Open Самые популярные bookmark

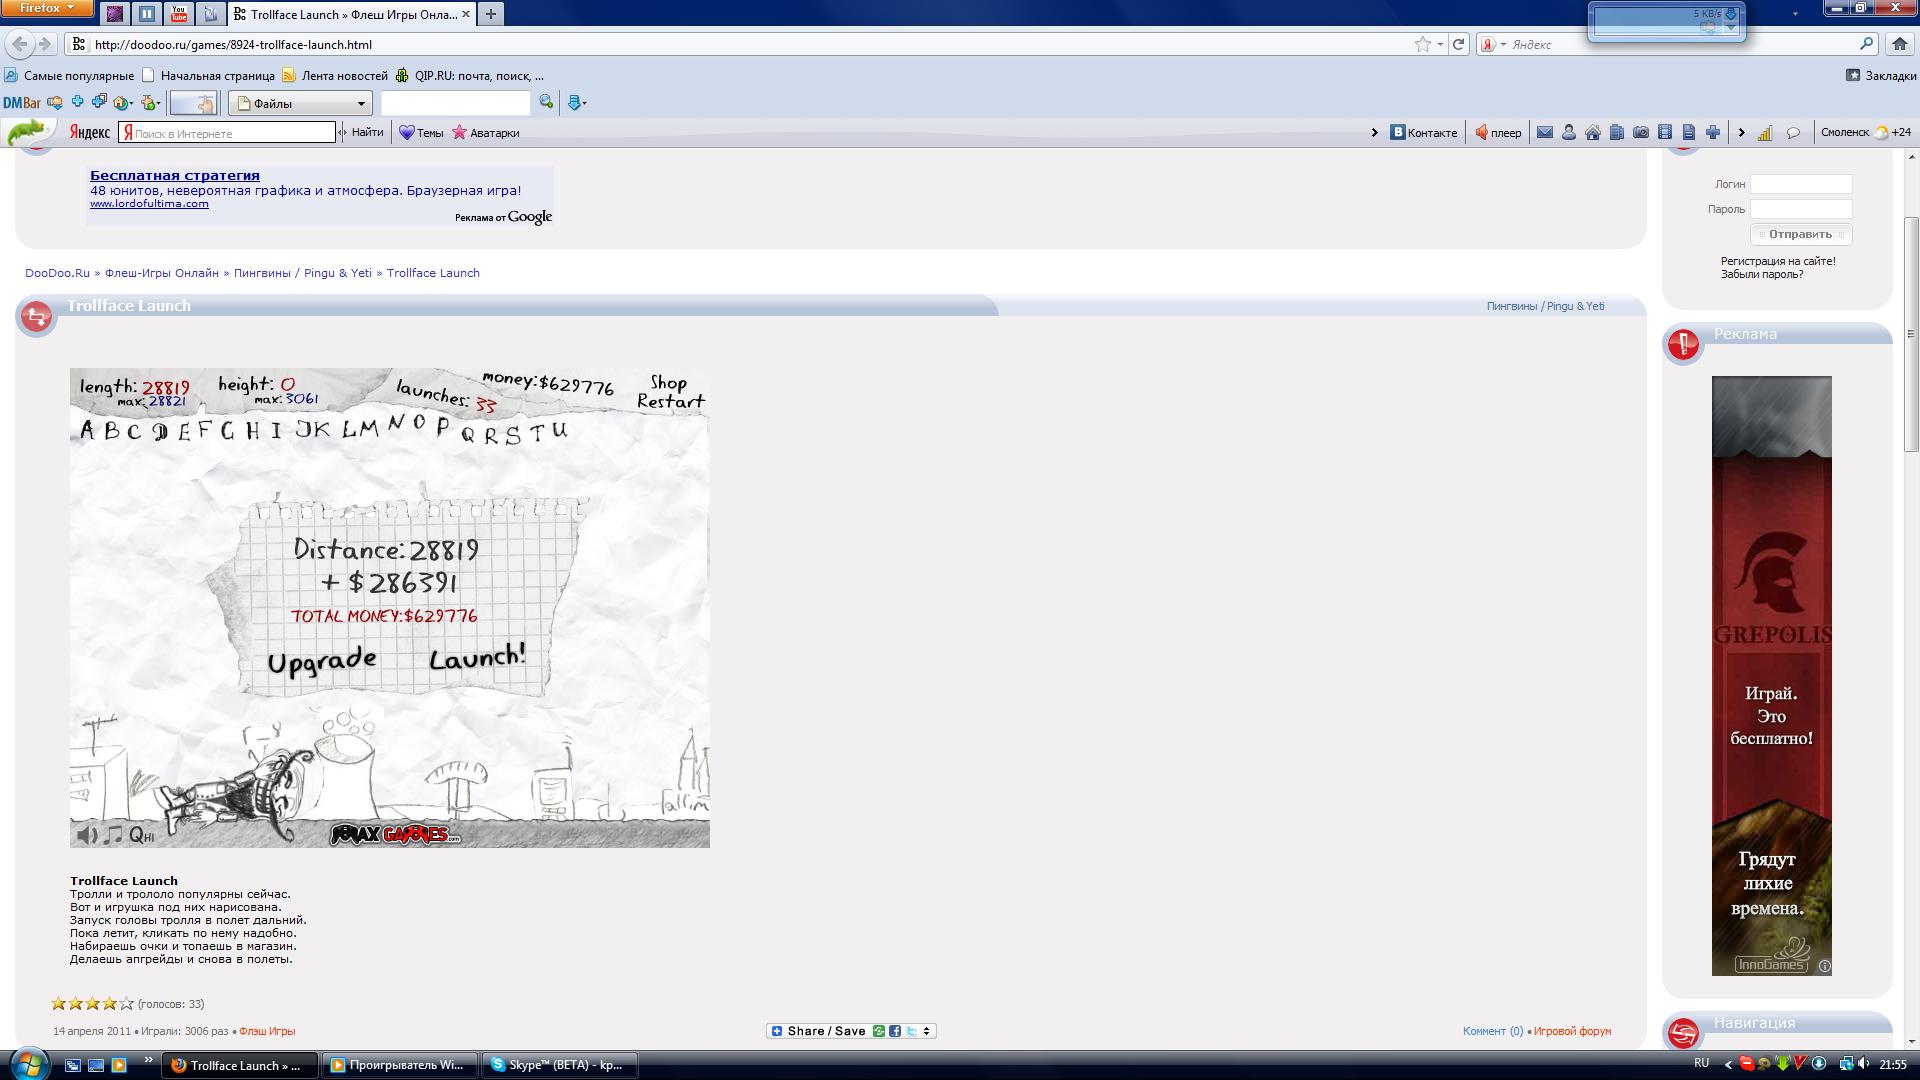(69, 75)
